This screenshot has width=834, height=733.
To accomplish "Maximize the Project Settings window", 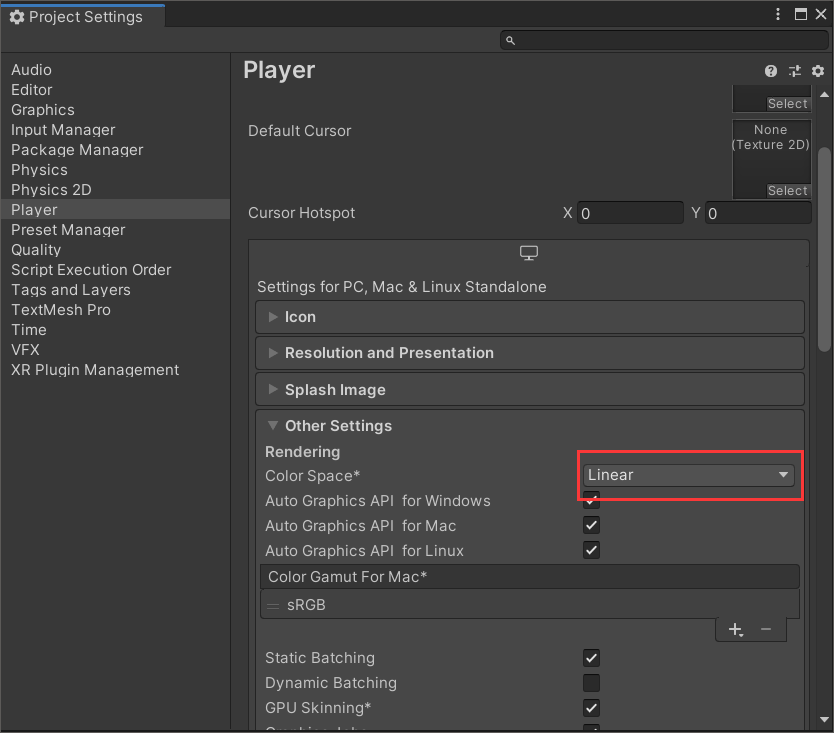I will coord(800,14).
